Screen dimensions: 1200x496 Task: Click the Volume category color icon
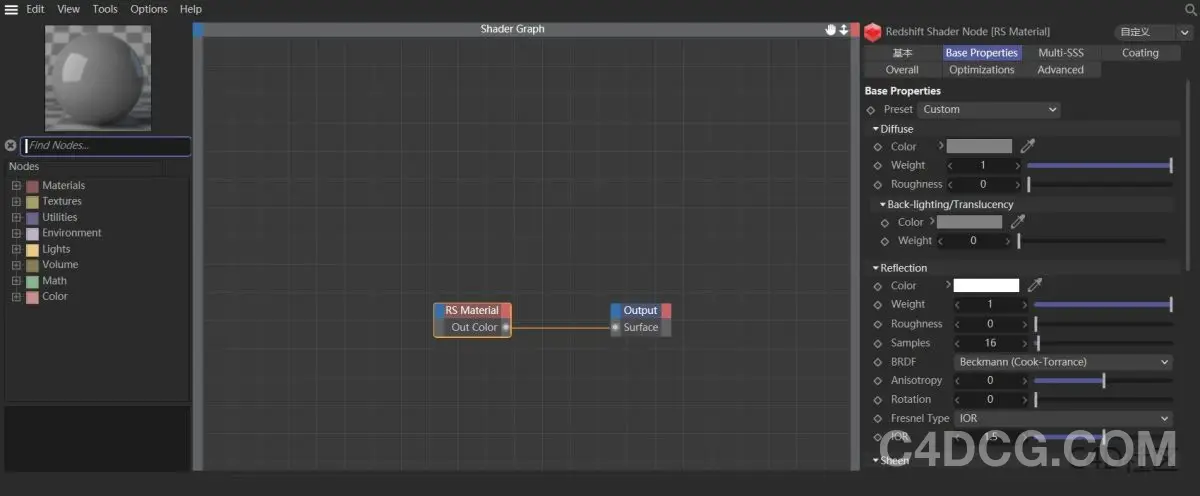[32, 265]
